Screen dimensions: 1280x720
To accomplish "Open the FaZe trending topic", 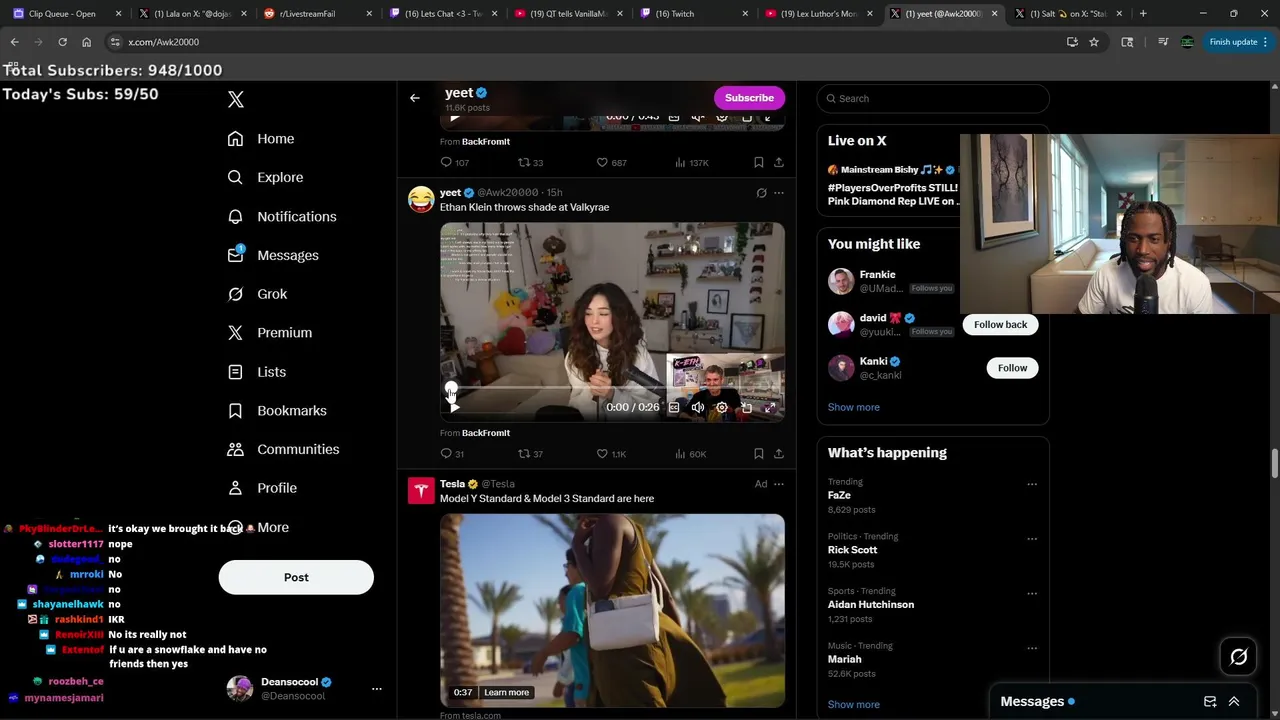I will (x=839, y=495).
